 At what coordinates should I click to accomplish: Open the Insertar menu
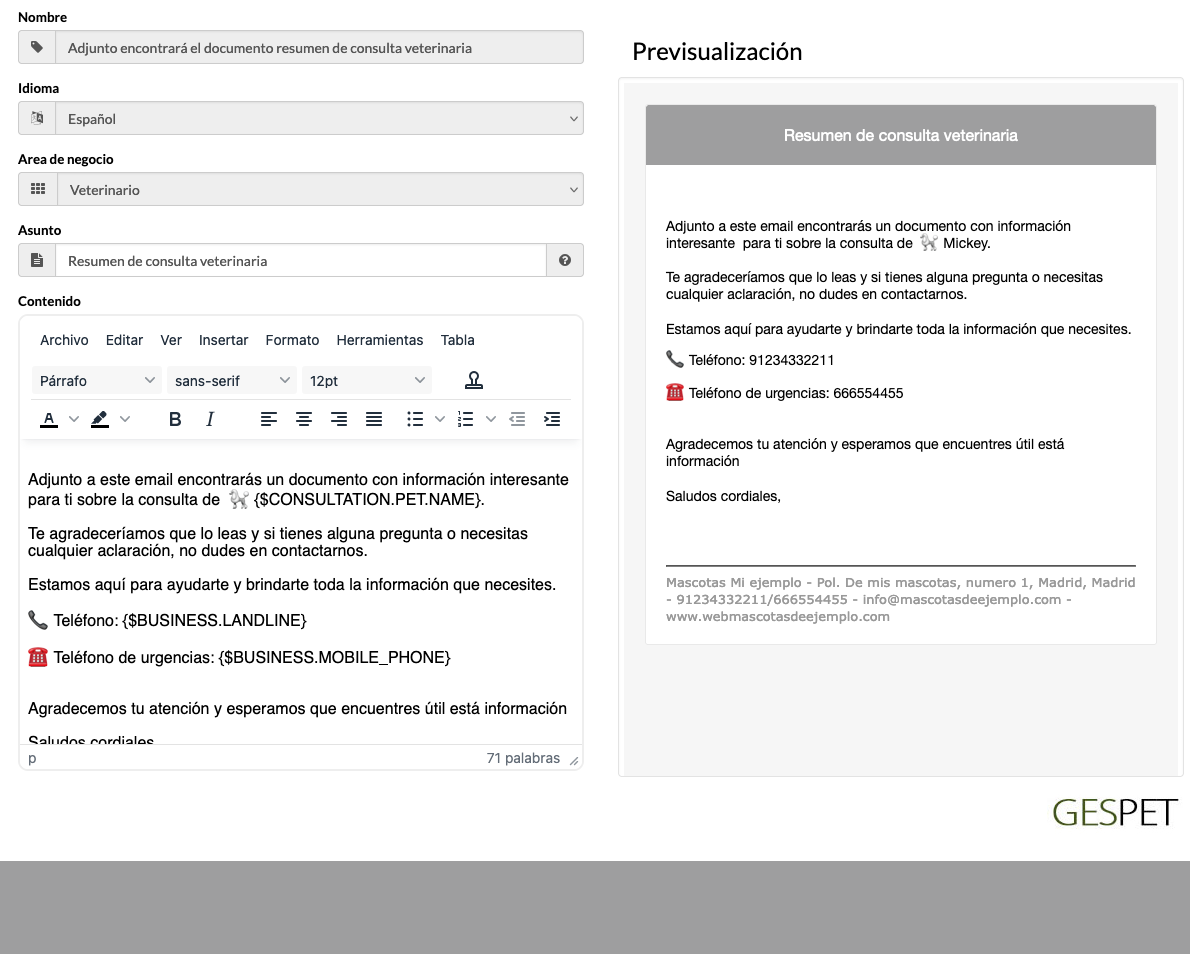point(224,340)
